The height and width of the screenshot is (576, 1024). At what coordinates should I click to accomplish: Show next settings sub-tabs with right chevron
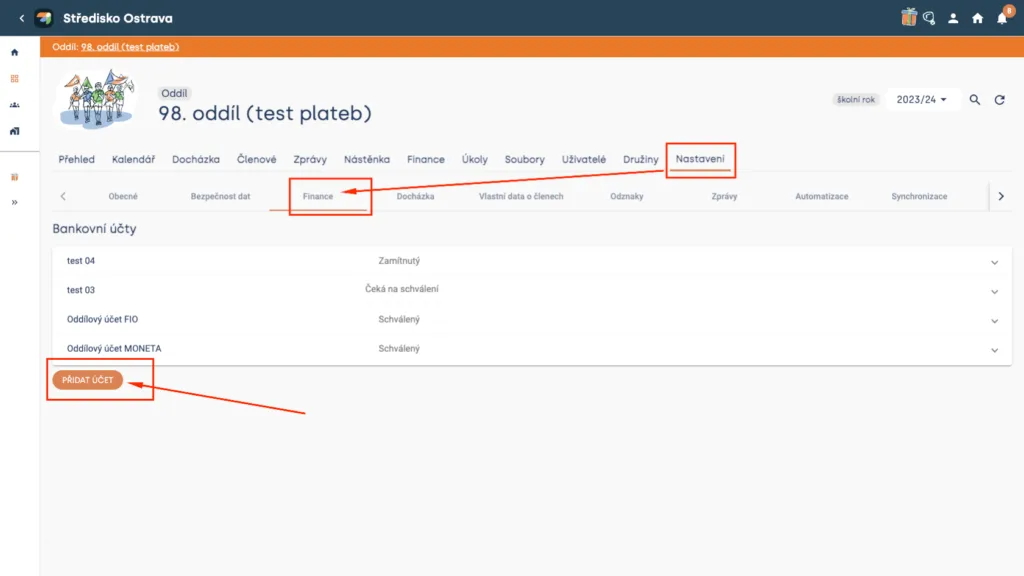coord(1001,196)
